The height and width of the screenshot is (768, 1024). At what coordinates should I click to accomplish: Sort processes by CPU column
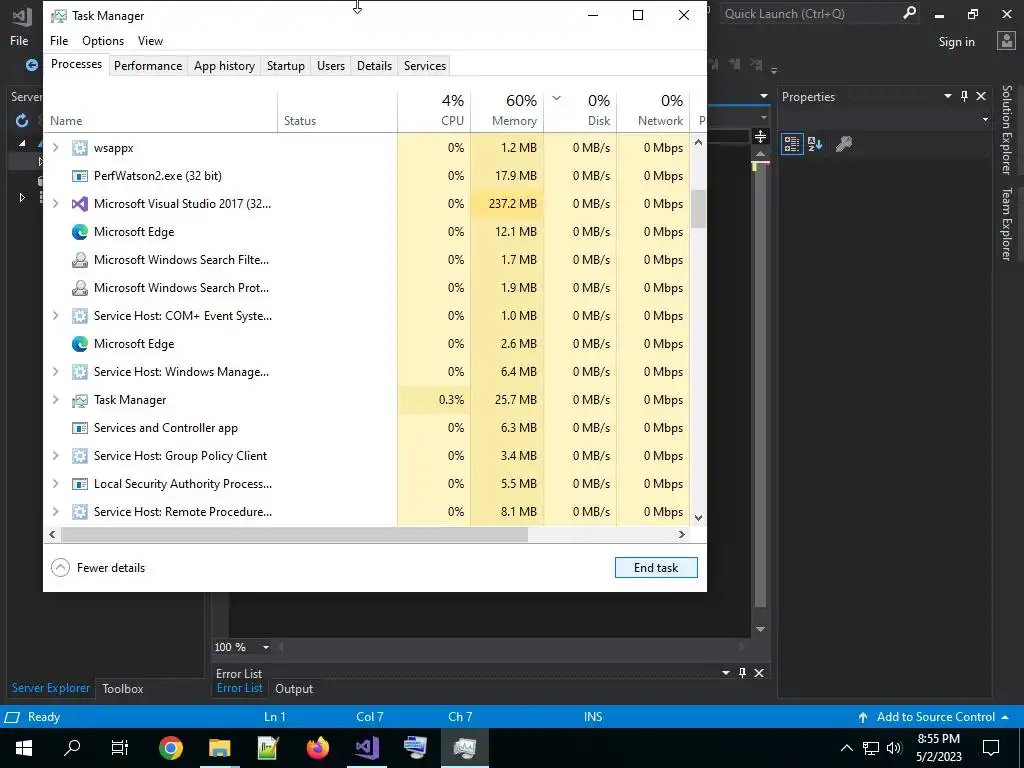434,110
